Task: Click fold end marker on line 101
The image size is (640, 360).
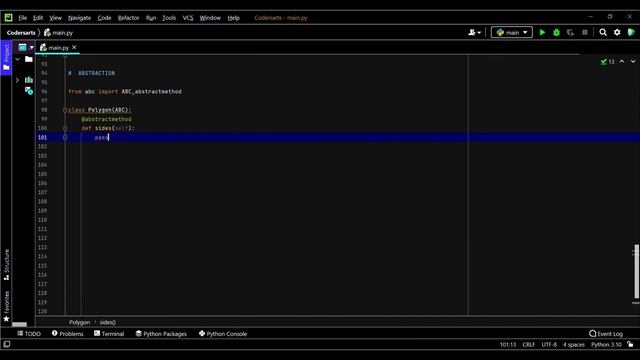Action: pos(65,137)
